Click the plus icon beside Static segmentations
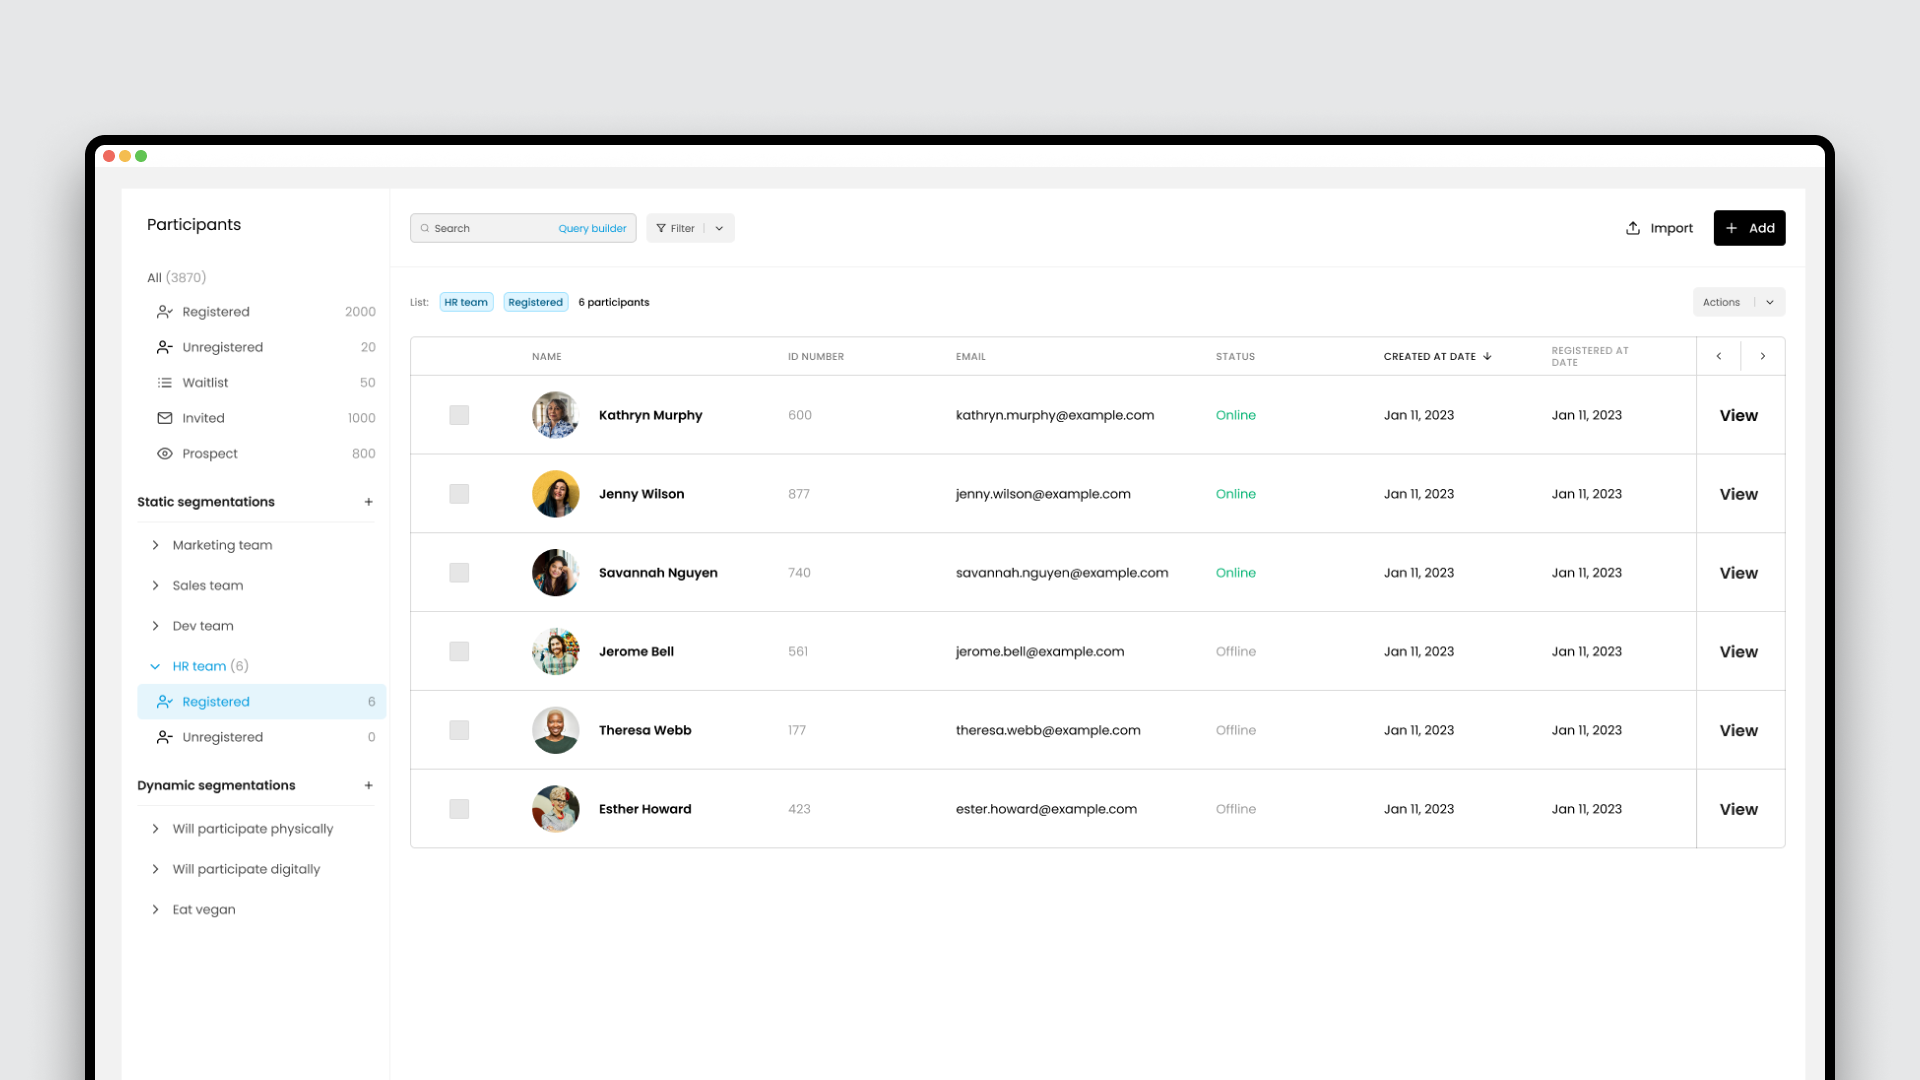 tap(368, 502)
